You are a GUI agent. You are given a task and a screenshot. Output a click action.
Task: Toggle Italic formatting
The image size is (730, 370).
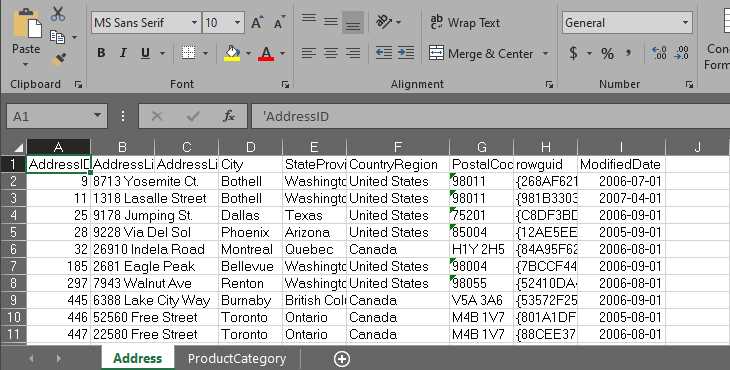click(x=123, y=53)
